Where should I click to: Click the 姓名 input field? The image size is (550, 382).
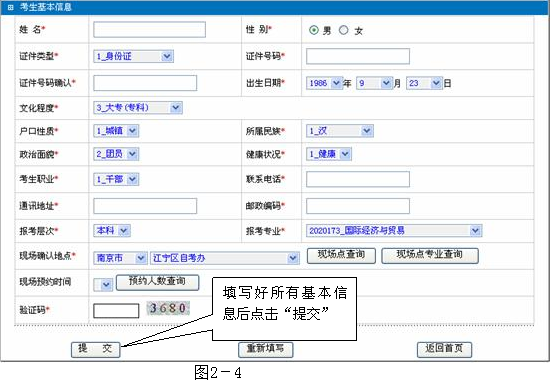[x=149, y=29]
